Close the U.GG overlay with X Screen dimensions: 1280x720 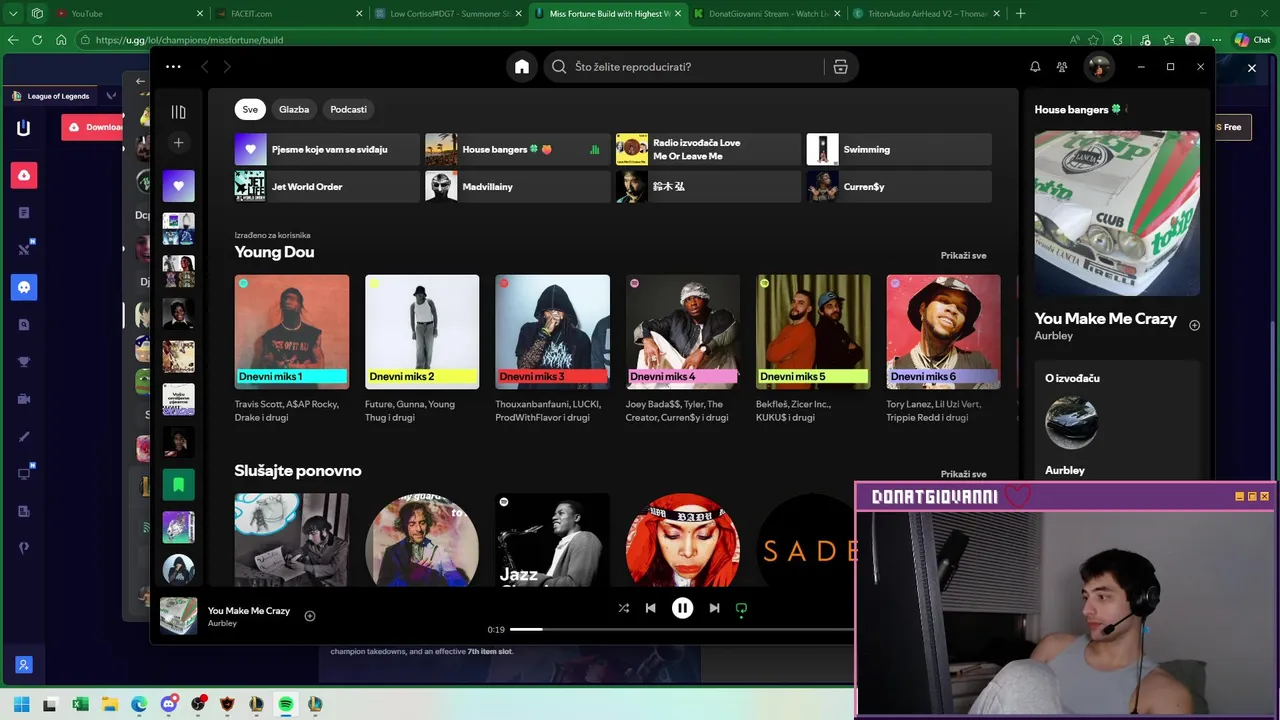[x=1251, y=68]
